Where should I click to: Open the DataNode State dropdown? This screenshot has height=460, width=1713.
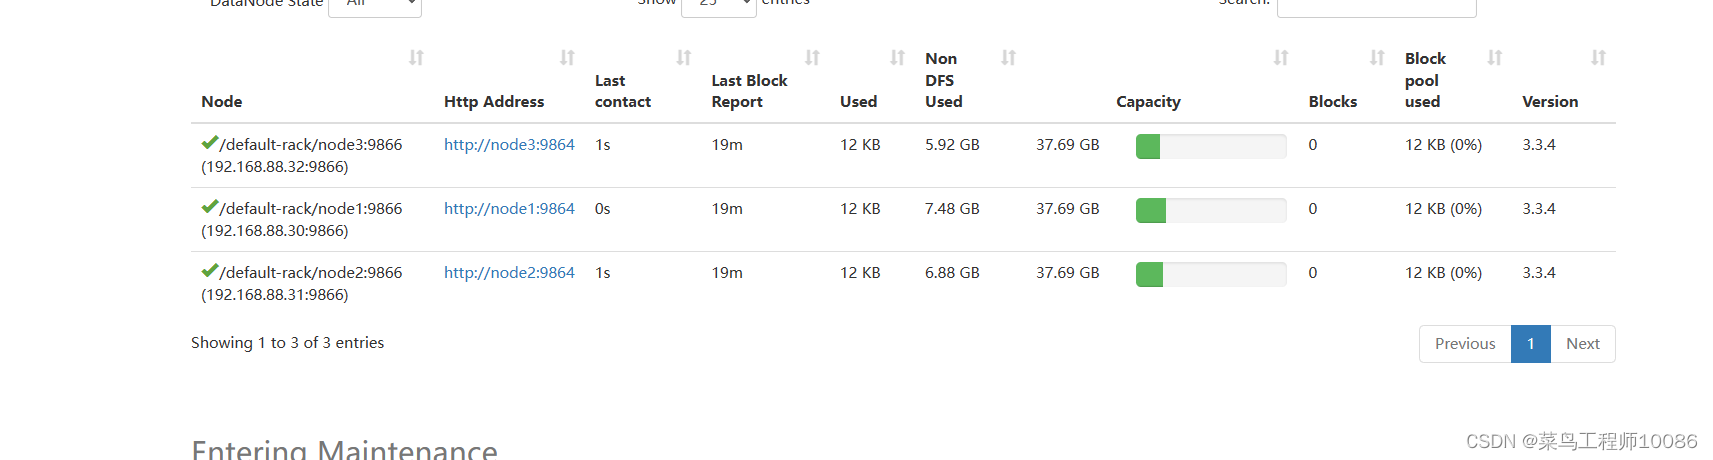(375, 5)
